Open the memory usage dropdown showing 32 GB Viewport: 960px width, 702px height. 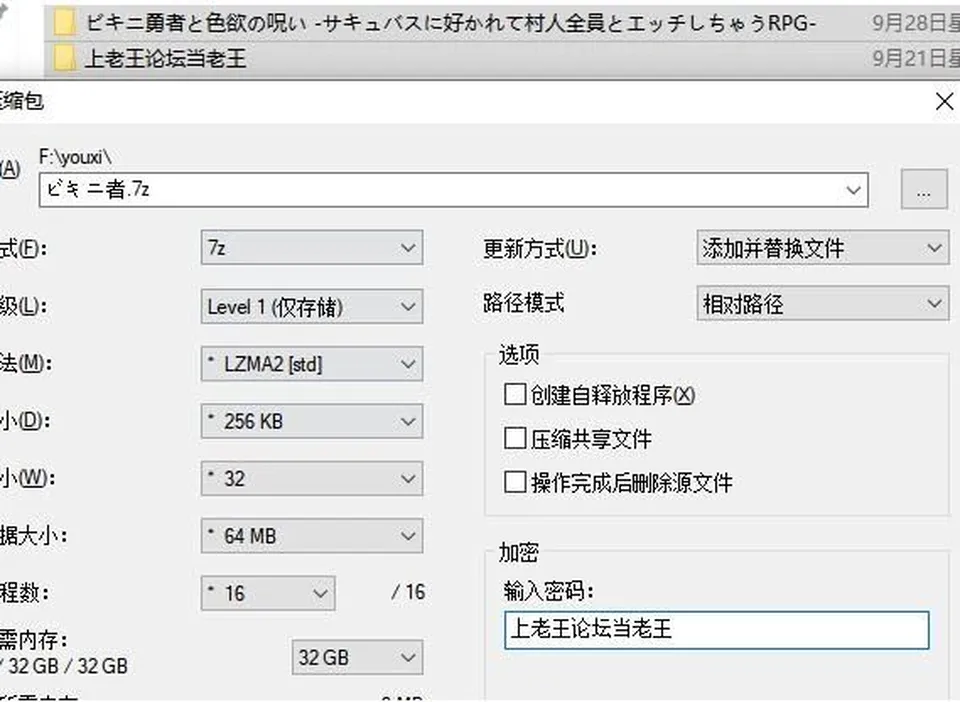[x=358, y=657]
